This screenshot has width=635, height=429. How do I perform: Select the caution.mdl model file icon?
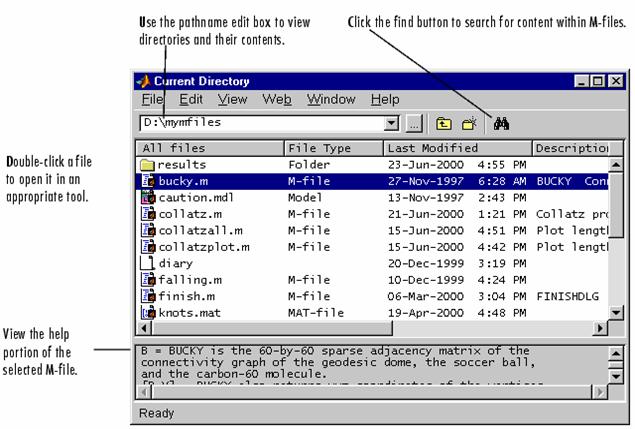click(x=147, y=198)
